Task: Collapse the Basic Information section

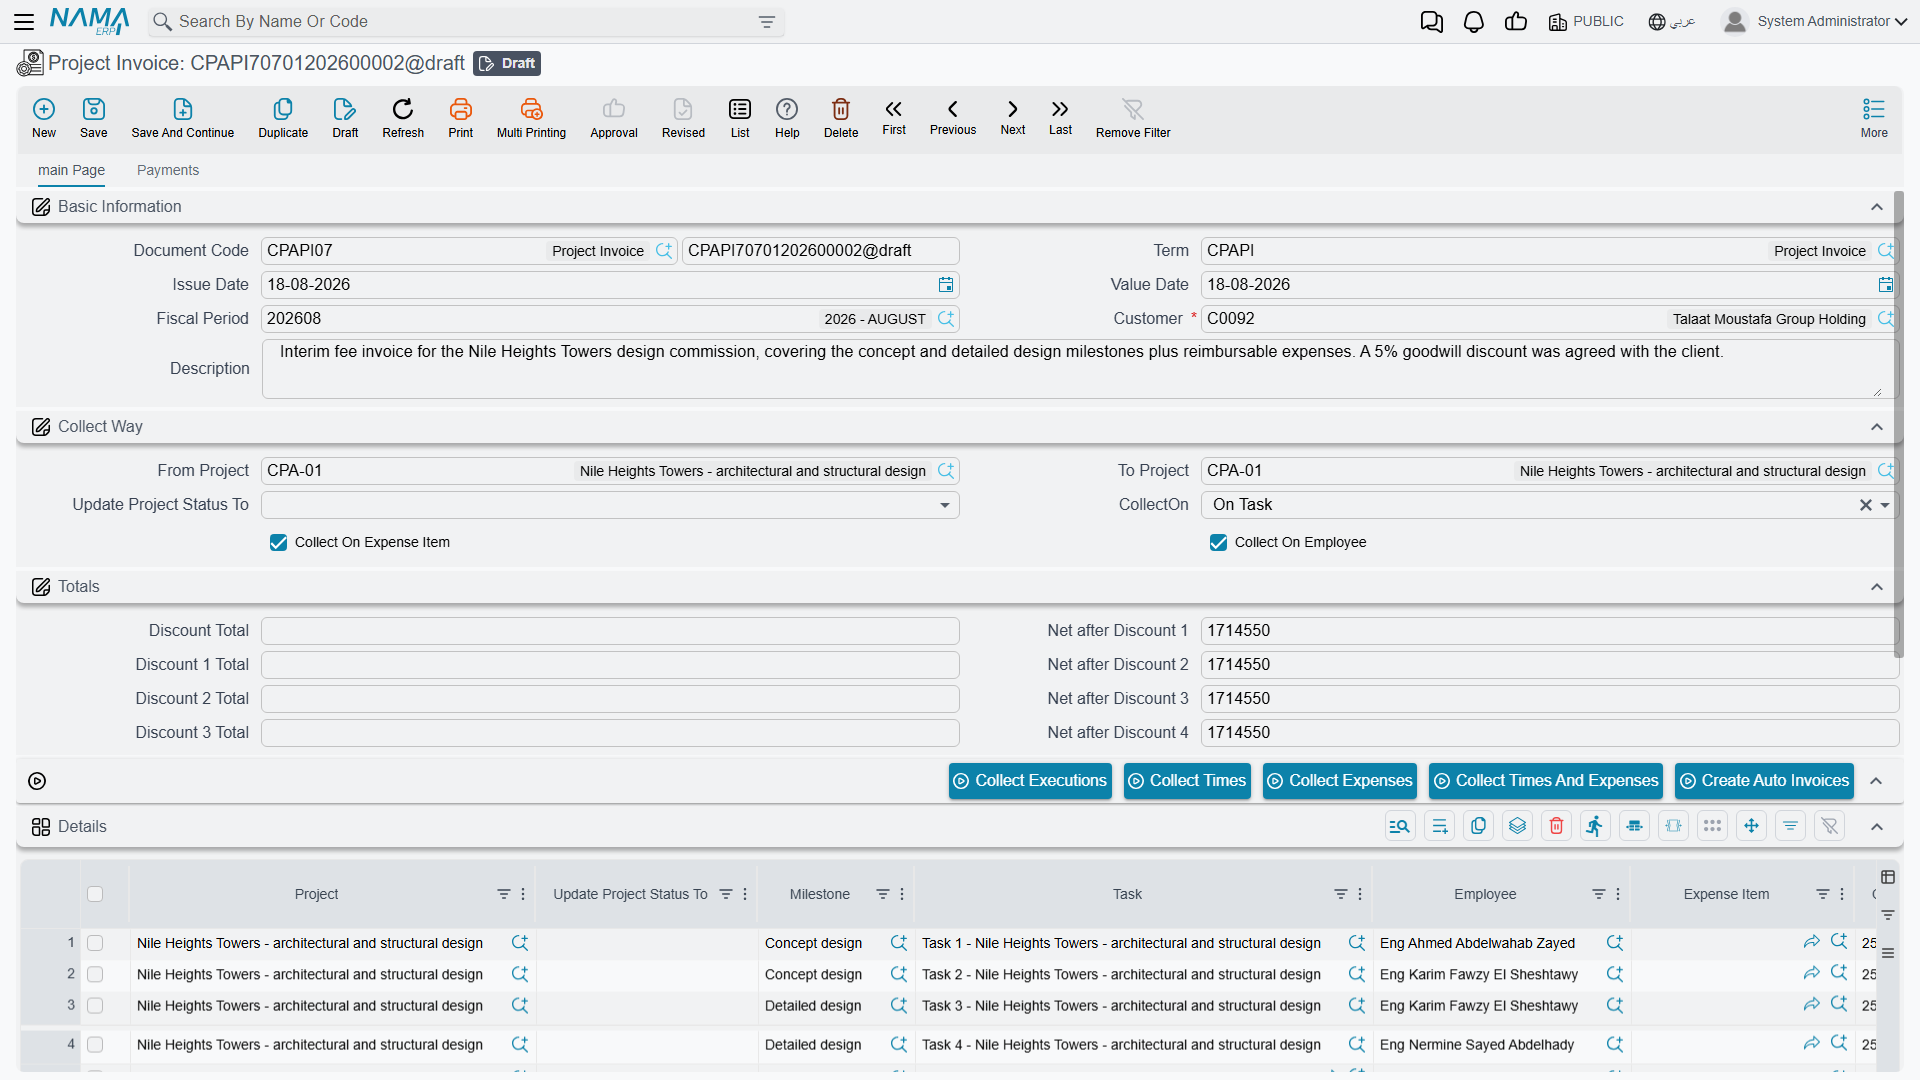Action: pyautogui.click(x=1877, y=207)
